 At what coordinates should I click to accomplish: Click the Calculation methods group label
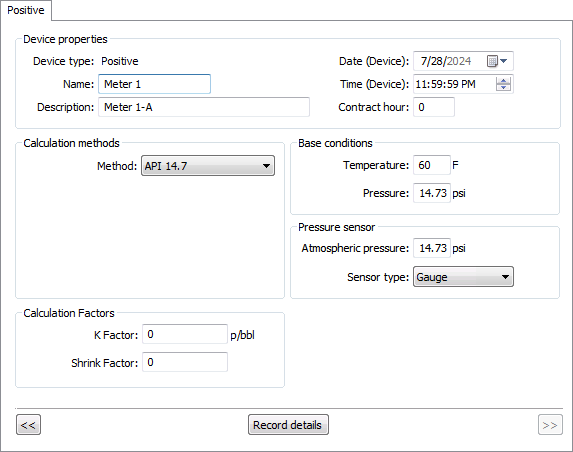click(x=71, y=143)
